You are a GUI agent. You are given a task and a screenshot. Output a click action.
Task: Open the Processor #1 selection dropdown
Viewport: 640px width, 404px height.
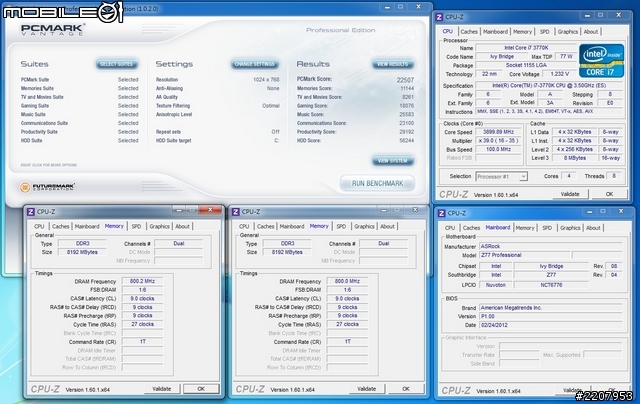[502, 176]
